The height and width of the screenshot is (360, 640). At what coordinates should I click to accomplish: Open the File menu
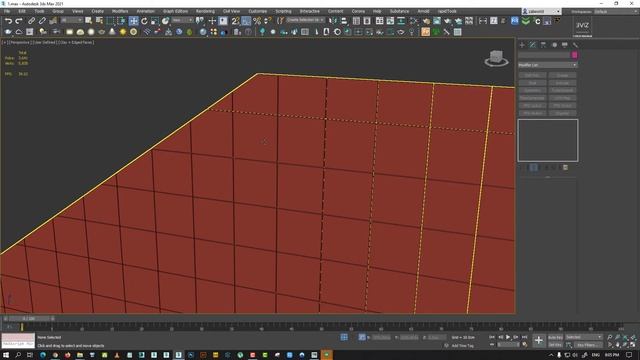coord(7,11)
